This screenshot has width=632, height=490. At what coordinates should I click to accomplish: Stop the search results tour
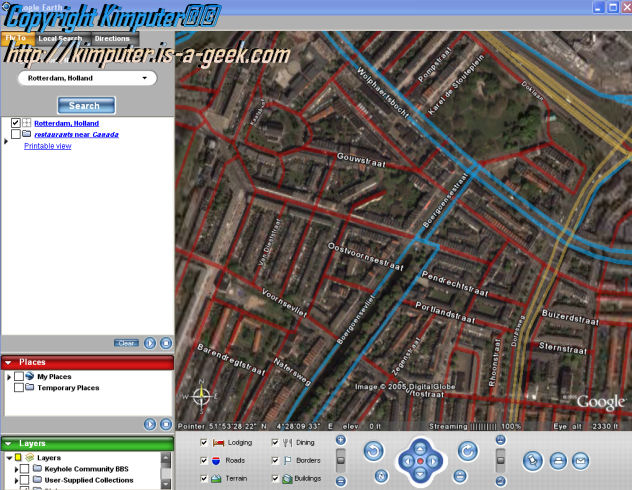coord(166,343)
